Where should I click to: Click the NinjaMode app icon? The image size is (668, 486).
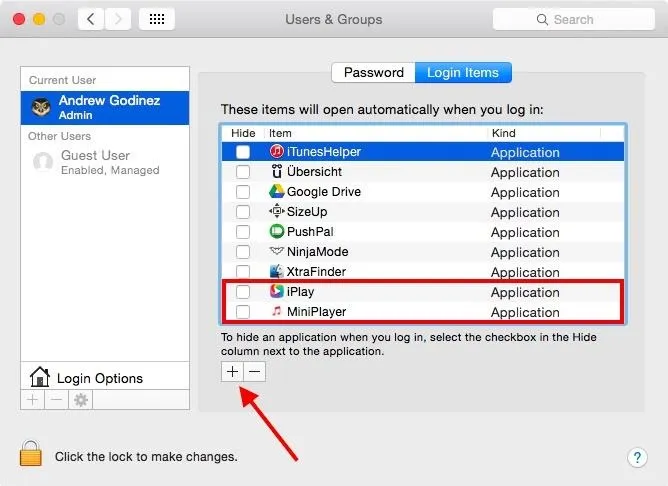point(277,251)
